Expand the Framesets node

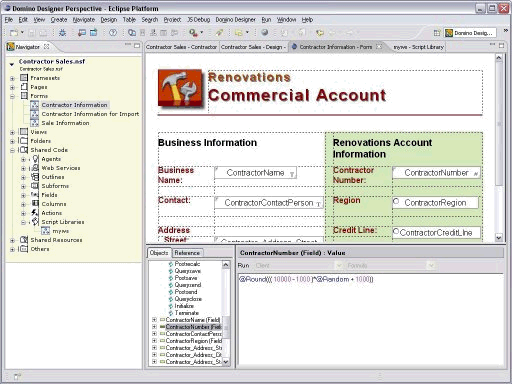[12, 78]
